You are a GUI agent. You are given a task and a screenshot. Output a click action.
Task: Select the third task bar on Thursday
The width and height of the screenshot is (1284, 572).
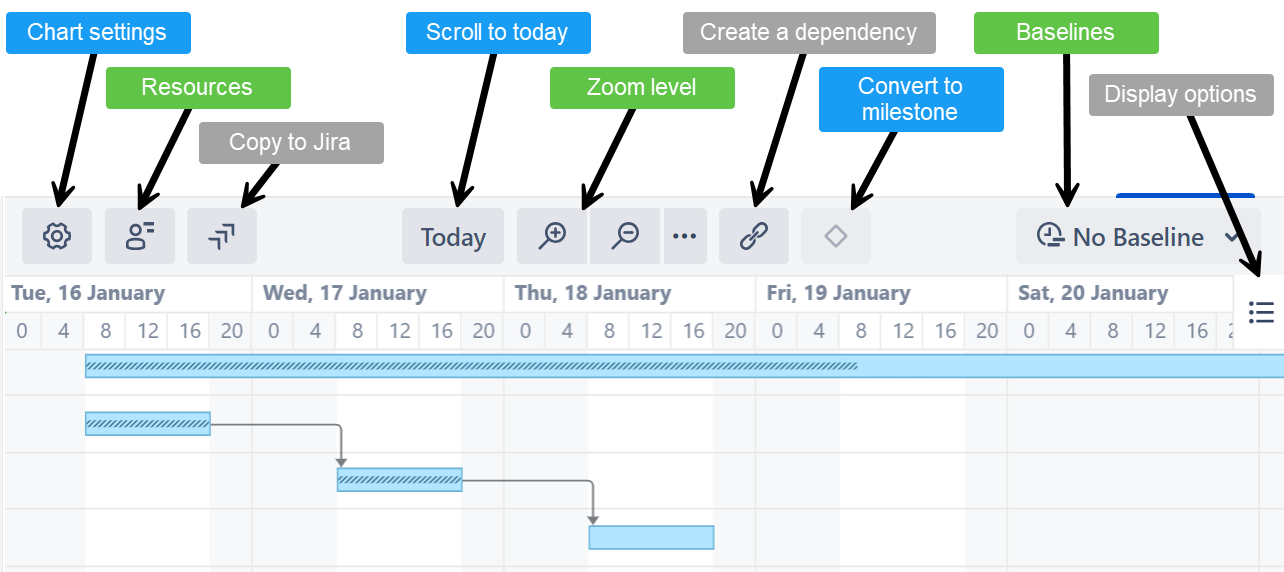click(x=651, y=538)
